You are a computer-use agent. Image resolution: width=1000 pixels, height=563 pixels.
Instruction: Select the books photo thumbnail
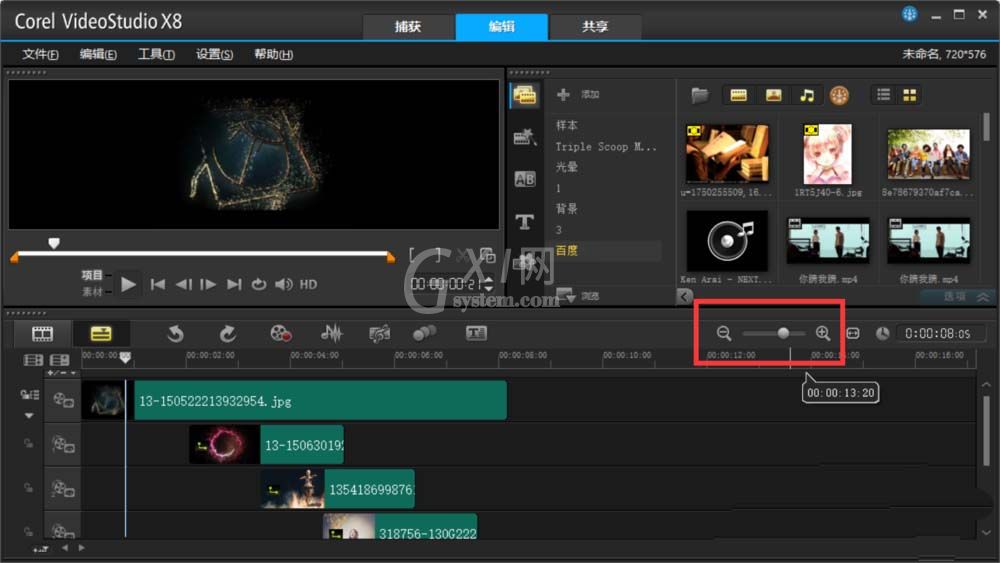[727, 154]
